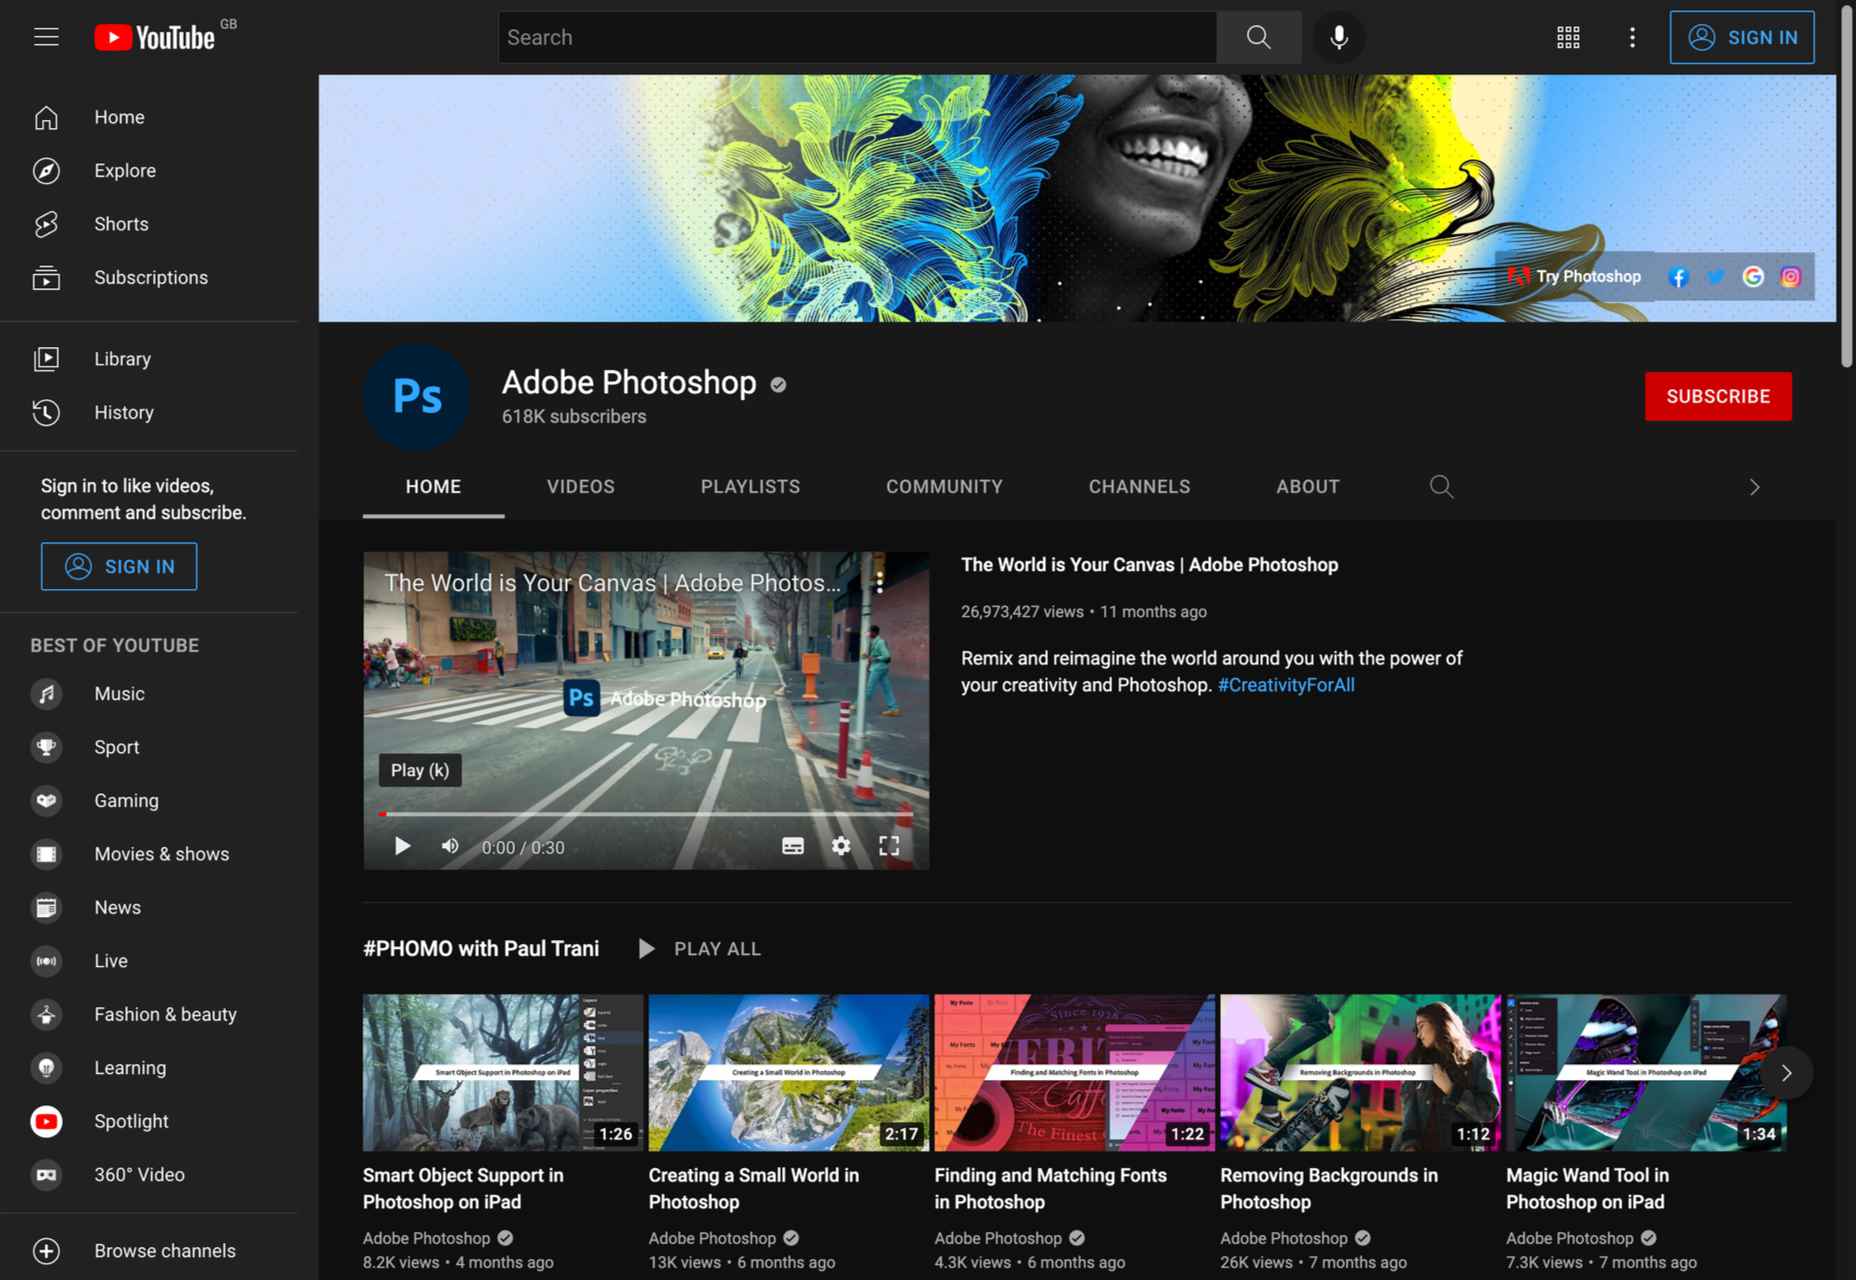Mute the featured video

450,846
